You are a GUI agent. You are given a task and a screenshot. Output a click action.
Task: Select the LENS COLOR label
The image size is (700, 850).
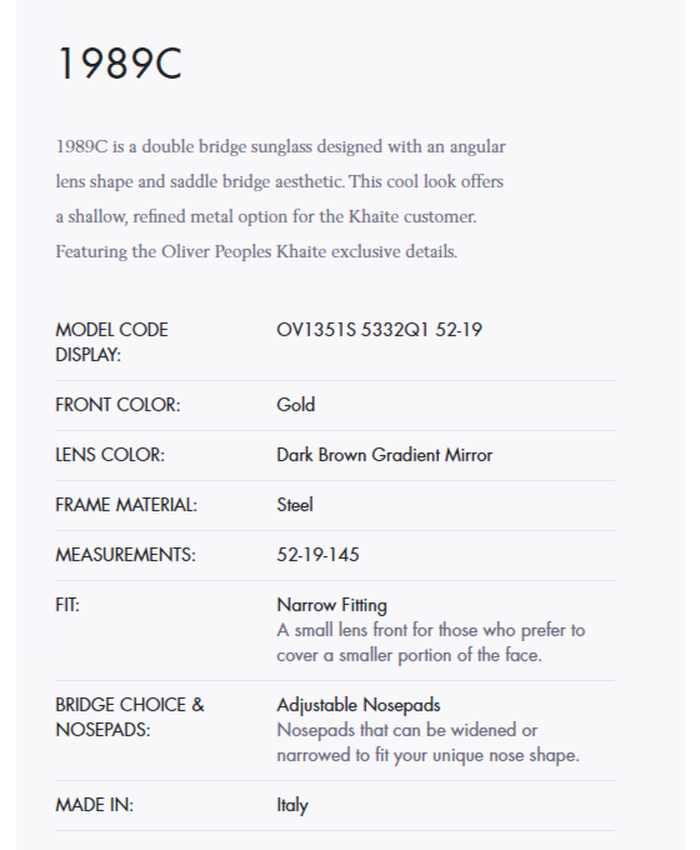tap(109, 455)
